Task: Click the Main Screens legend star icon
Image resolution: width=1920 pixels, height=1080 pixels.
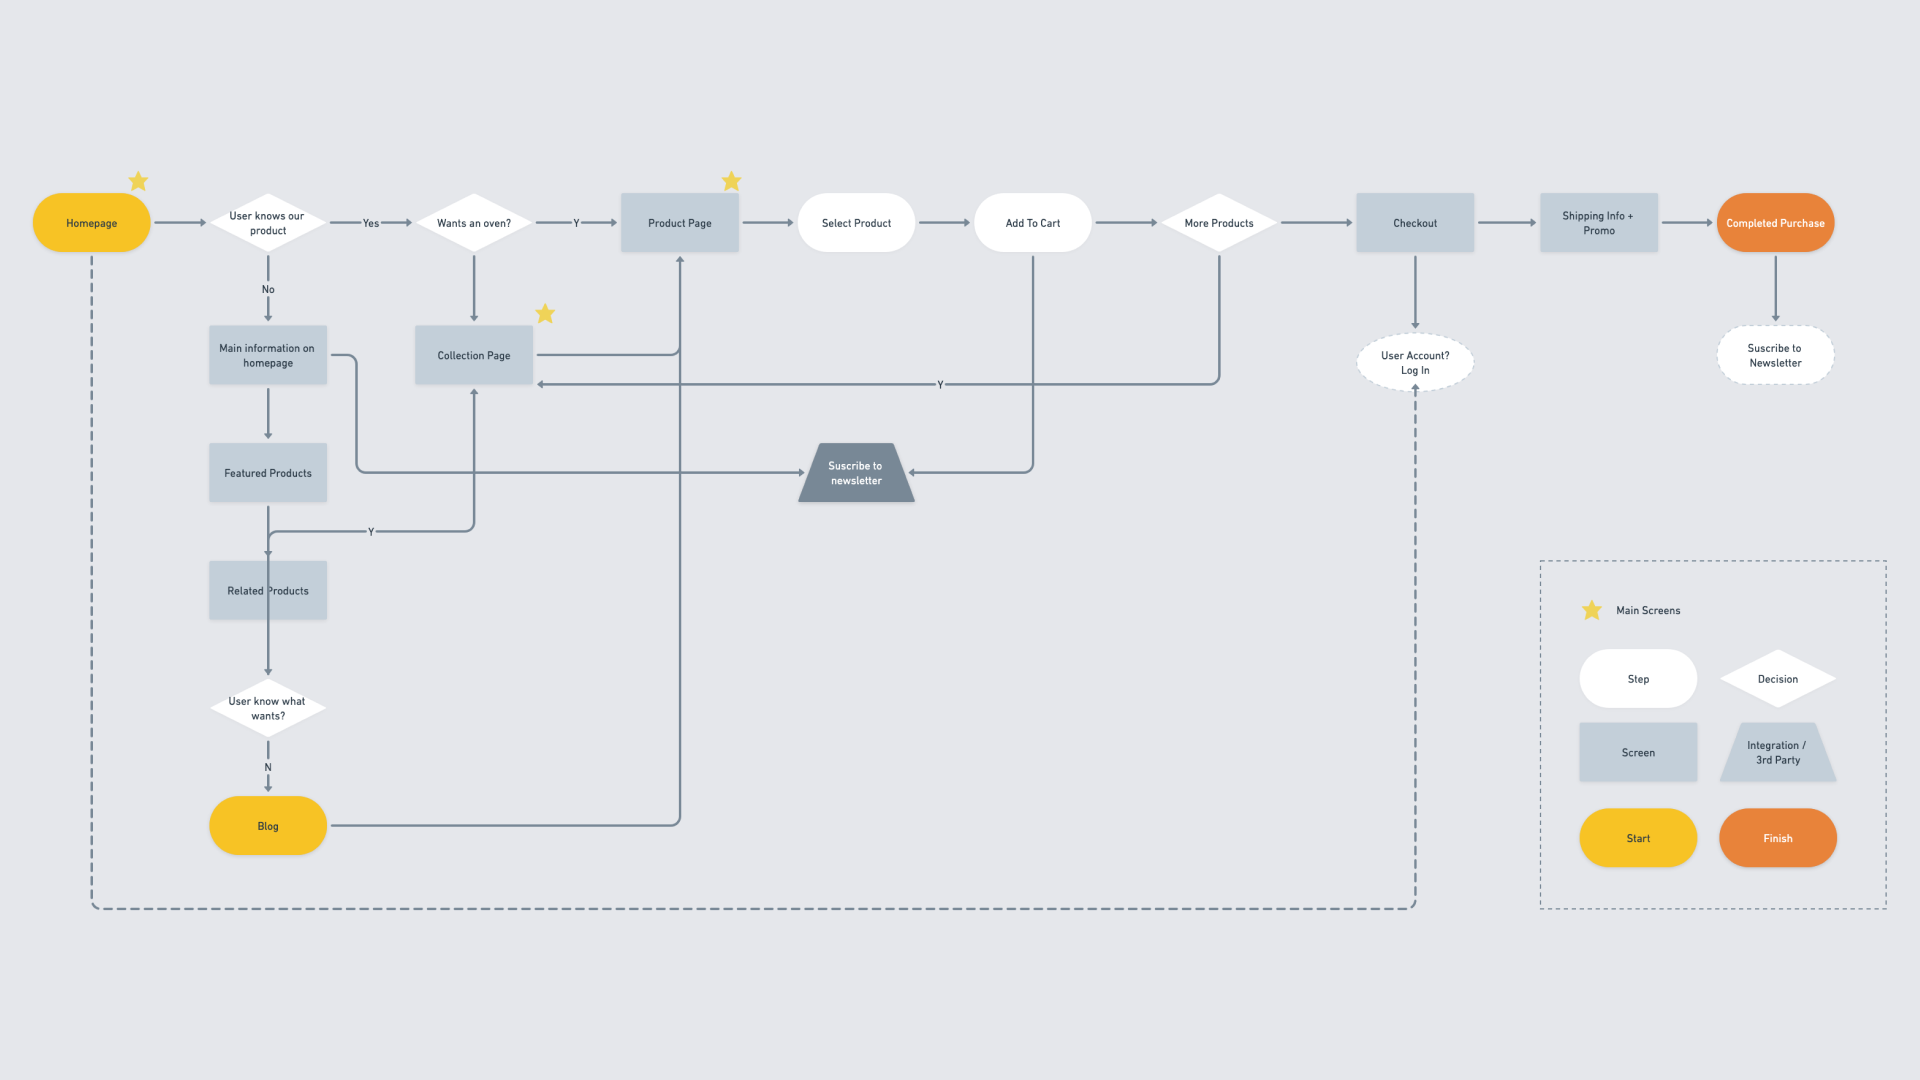Action: [x=1594, y=611]
